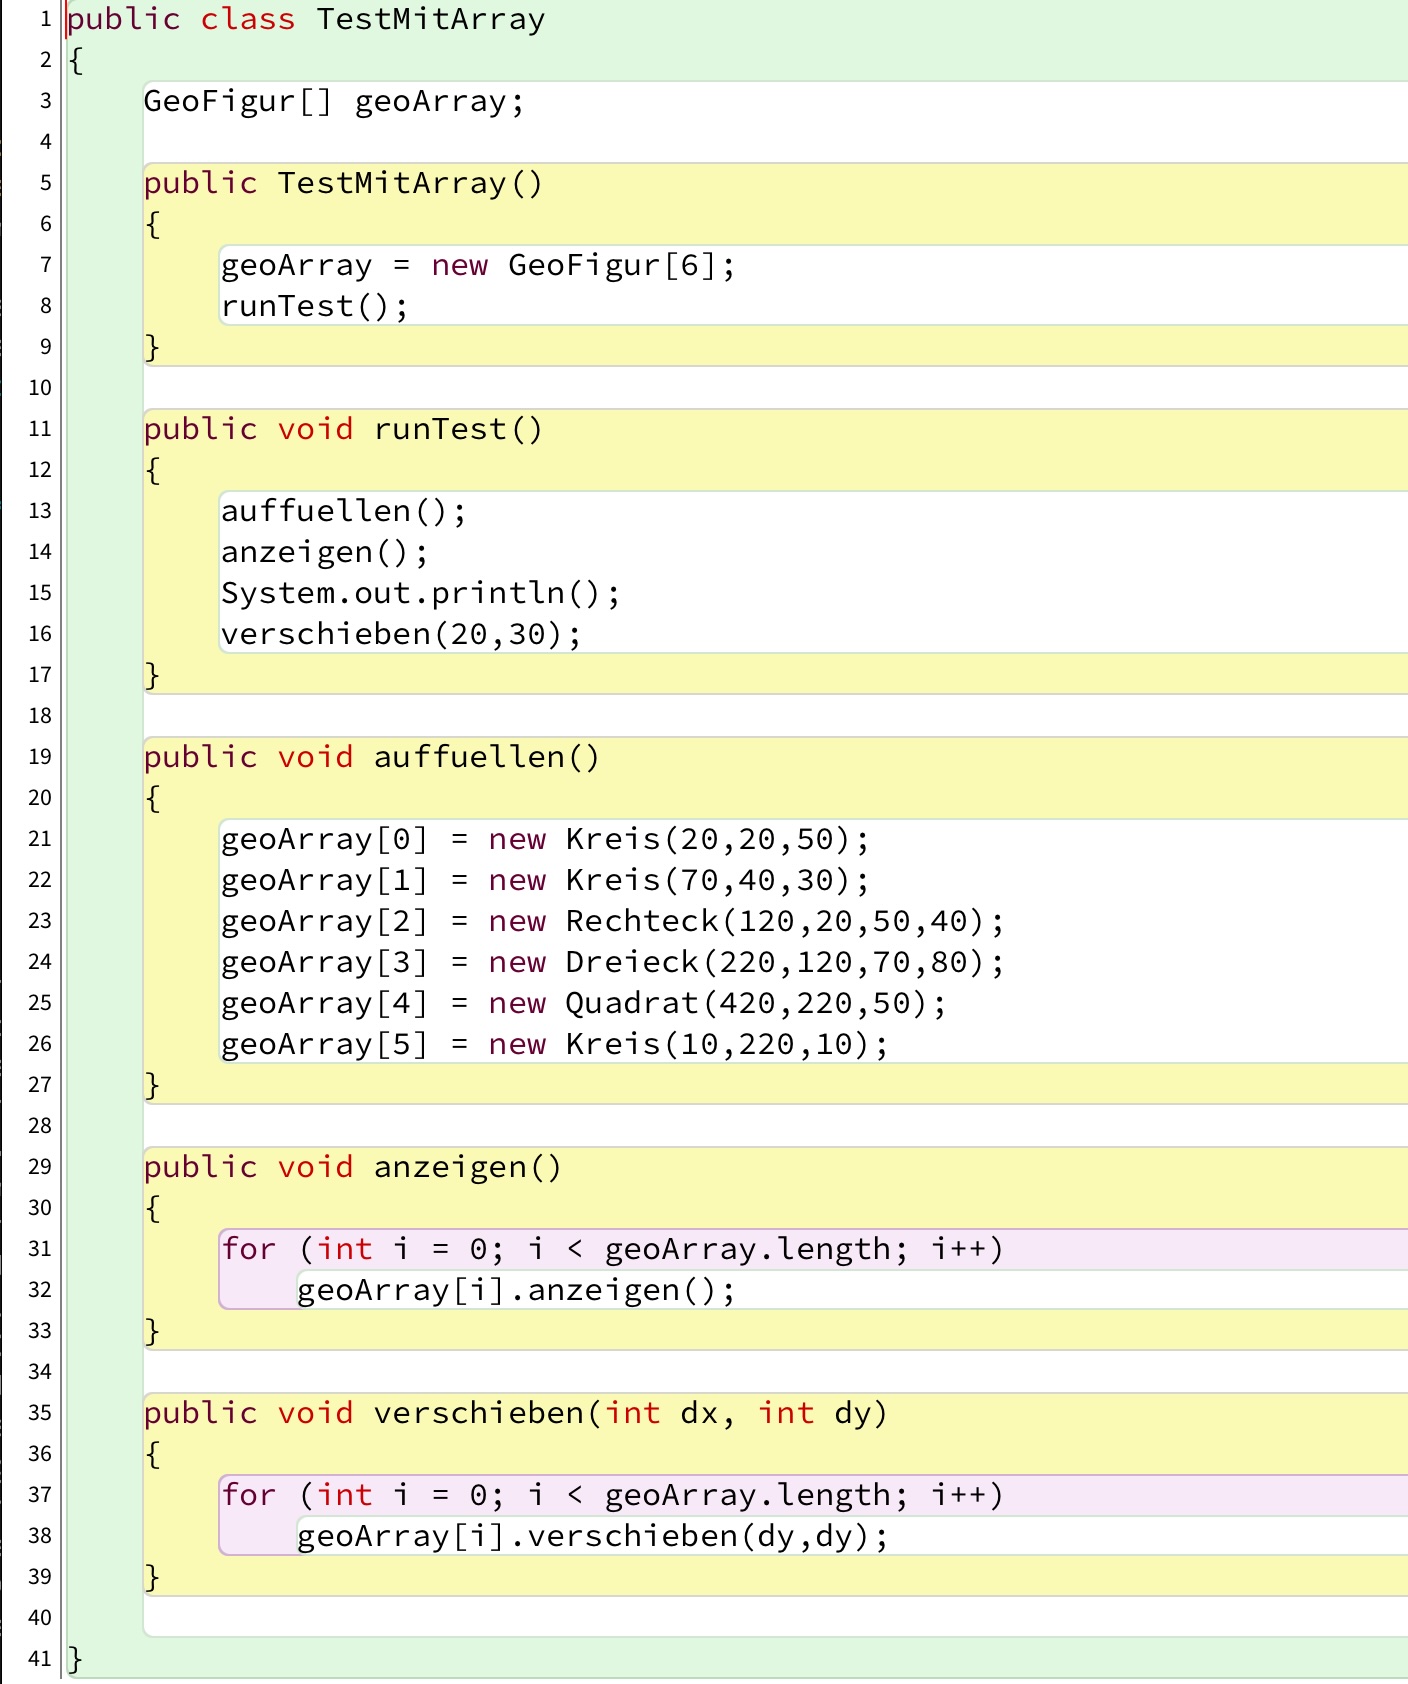The width and height of the screenshot is (1408, 1684).
Task: Click the public void auffuellen() method header
Action: (371, 758)
